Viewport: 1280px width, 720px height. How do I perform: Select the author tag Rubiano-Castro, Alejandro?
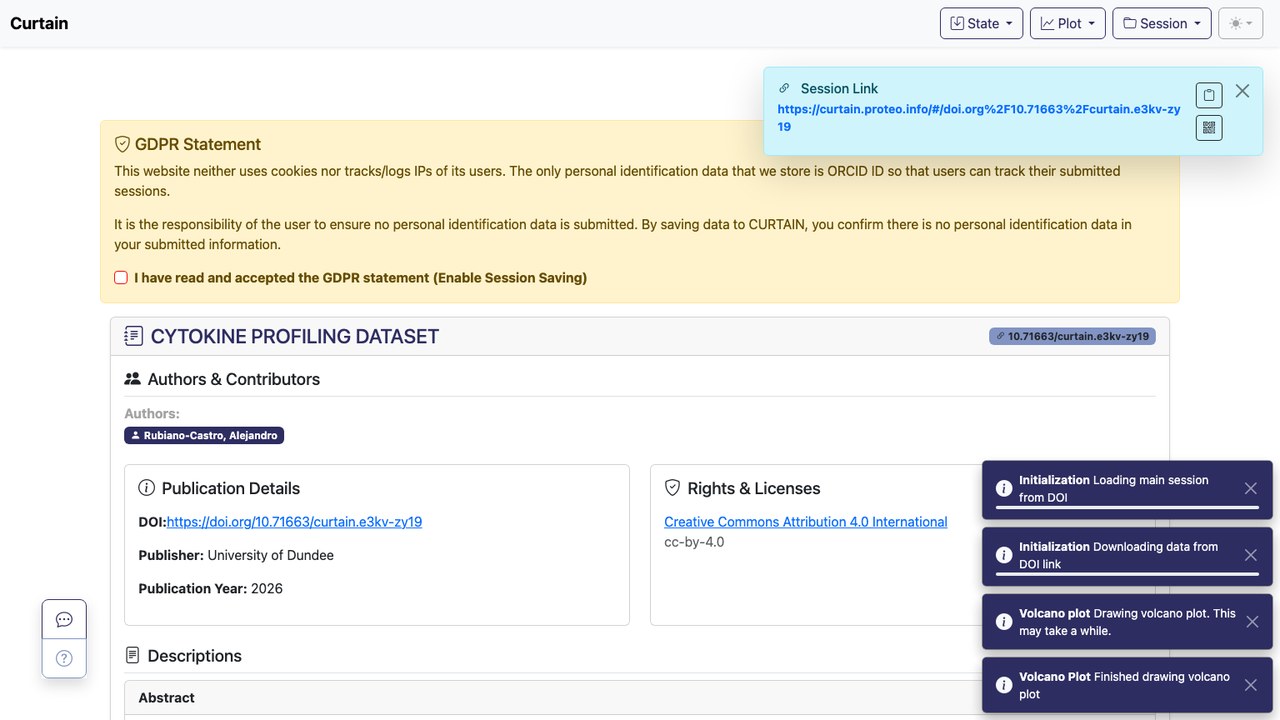tap(204, 436)
